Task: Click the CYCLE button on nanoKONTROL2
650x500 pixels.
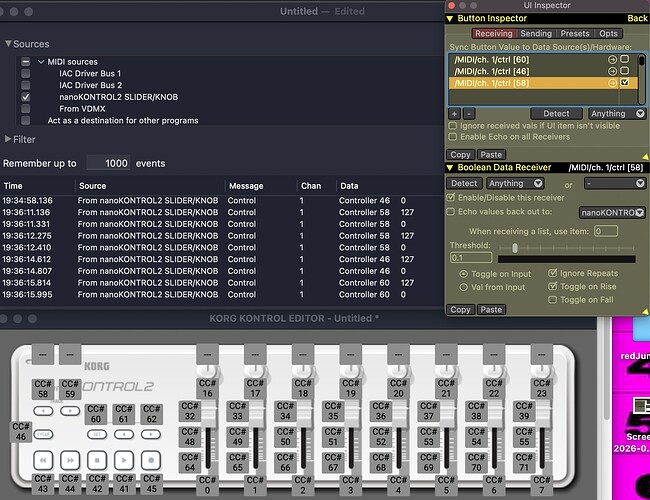Action: pos(44,434)
